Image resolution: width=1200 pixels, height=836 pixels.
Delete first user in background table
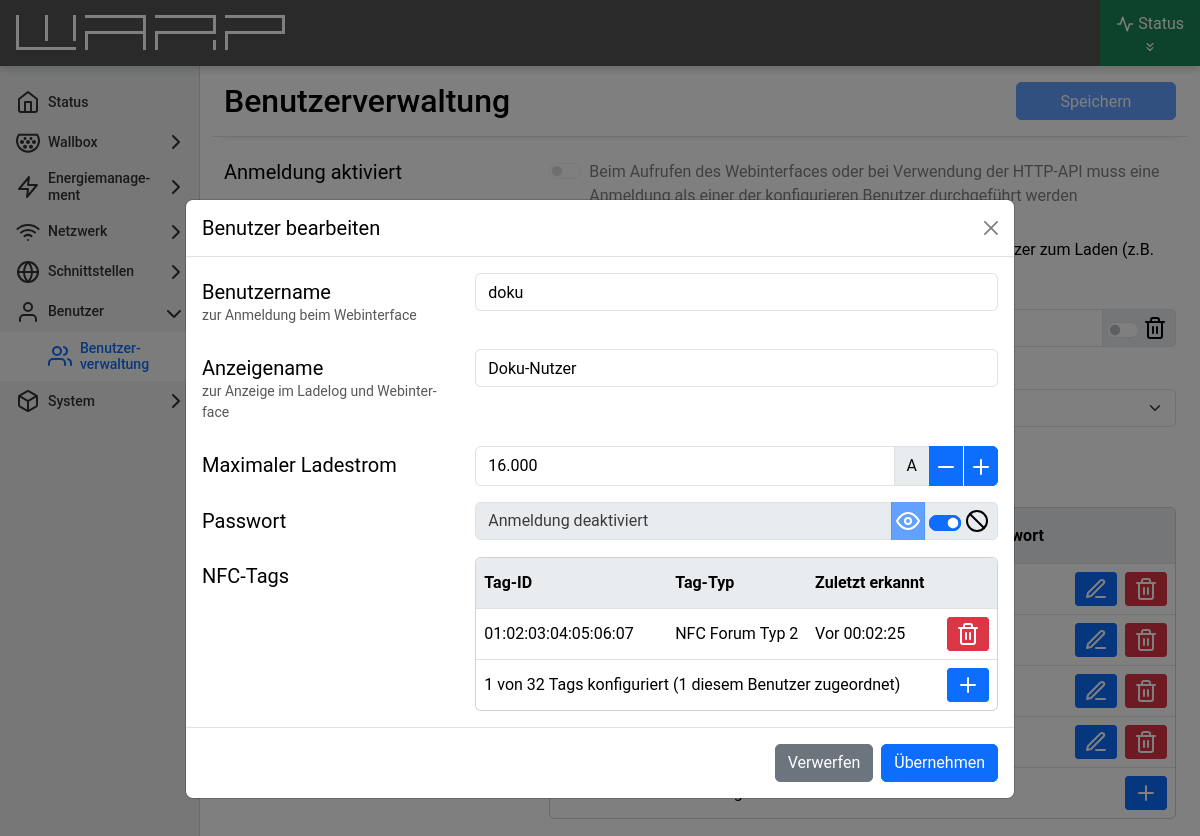point(1146,589)
